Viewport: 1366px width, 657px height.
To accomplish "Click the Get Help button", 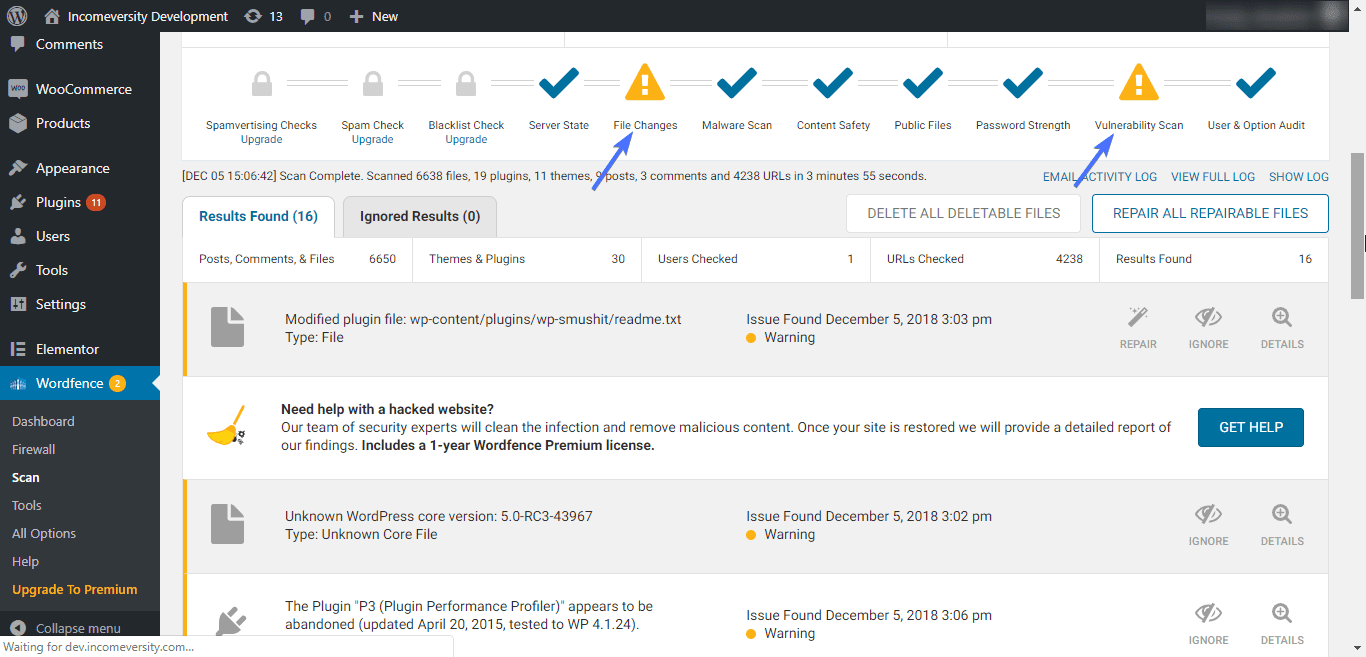I will coord(1251,427).
